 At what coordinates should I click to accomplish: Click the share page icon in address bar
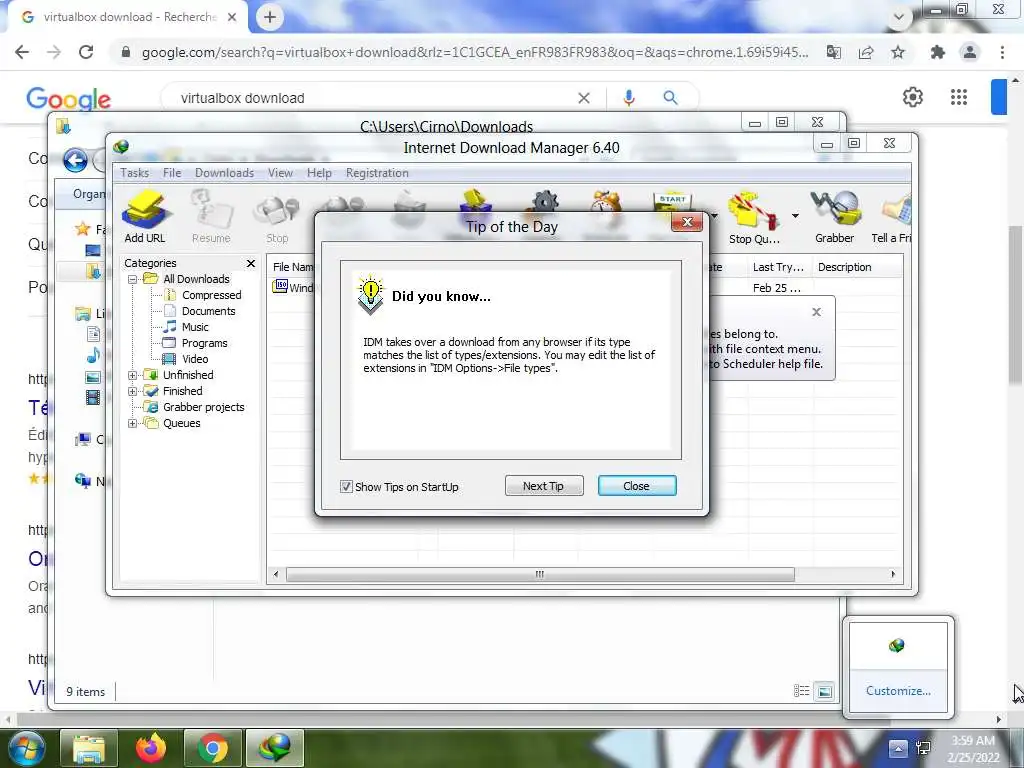[866, 52]
